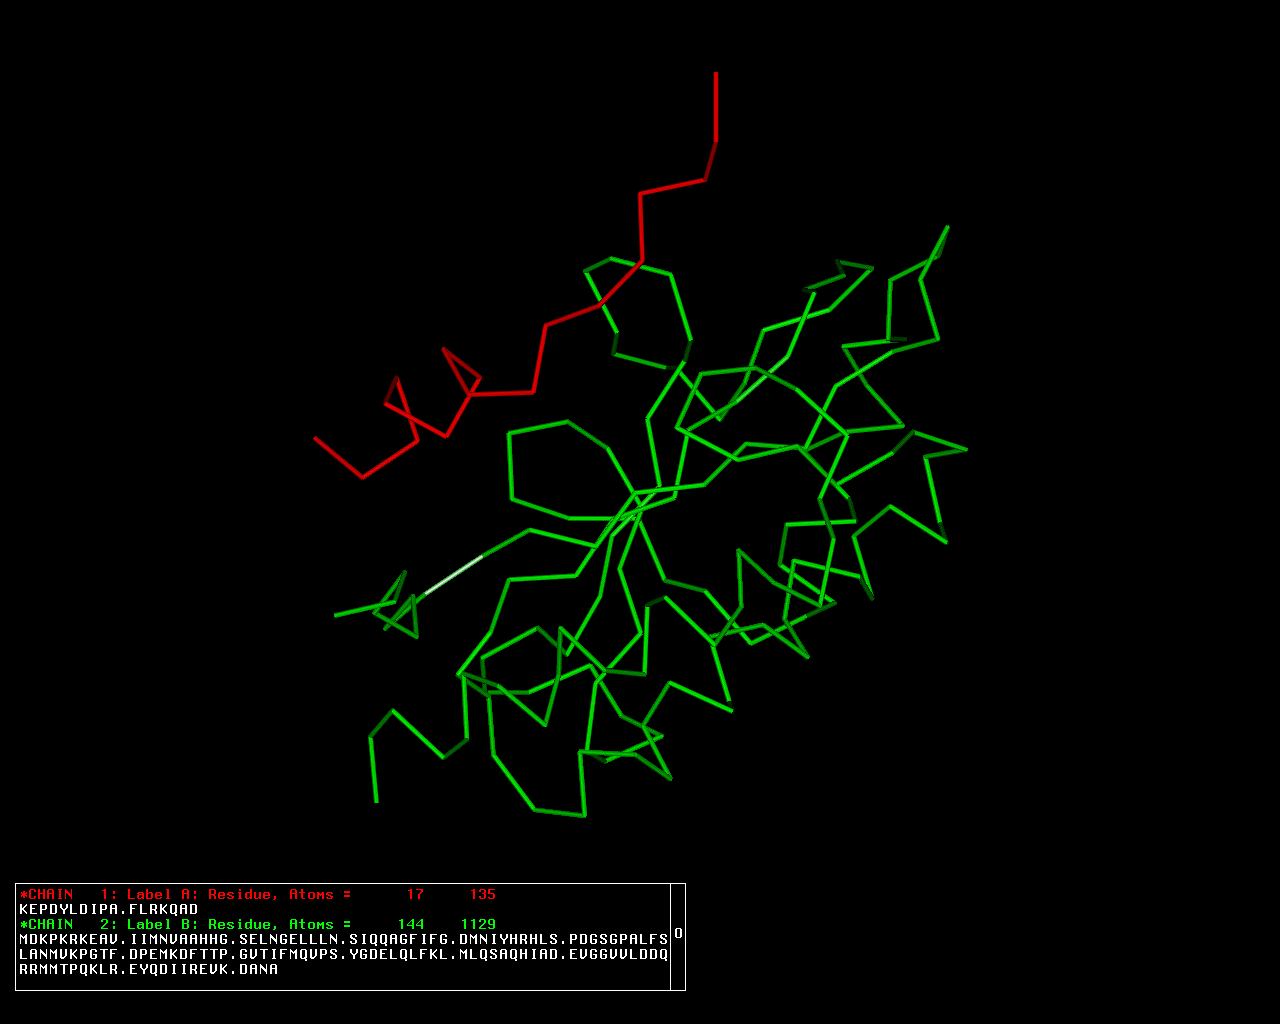Select the IIMNVAAHHG residue block

point(178,939)
